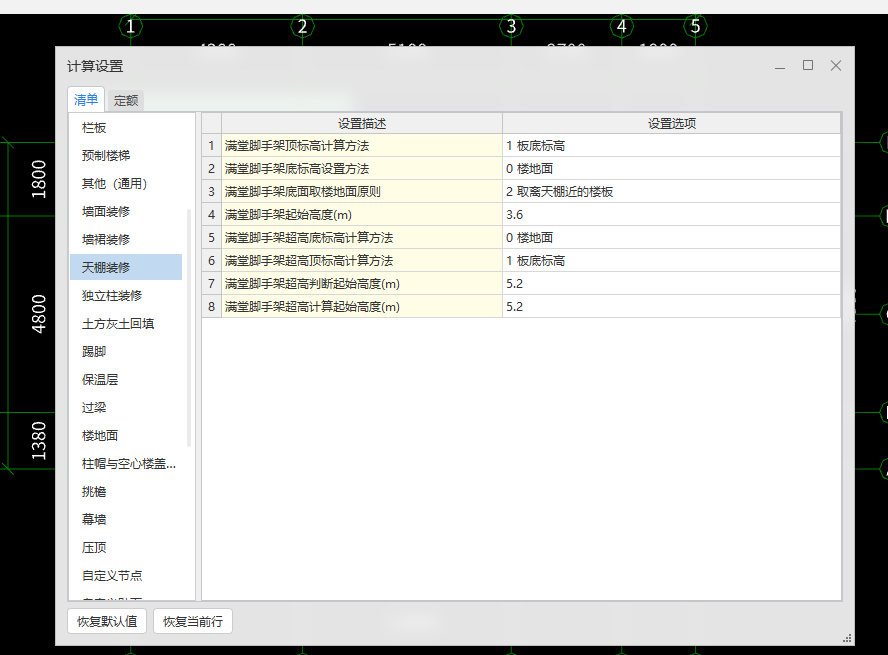This screenshot has height=655, width=888.
Task: Edit the 3.6 value for 起始高度
Action: coord(671,215)
